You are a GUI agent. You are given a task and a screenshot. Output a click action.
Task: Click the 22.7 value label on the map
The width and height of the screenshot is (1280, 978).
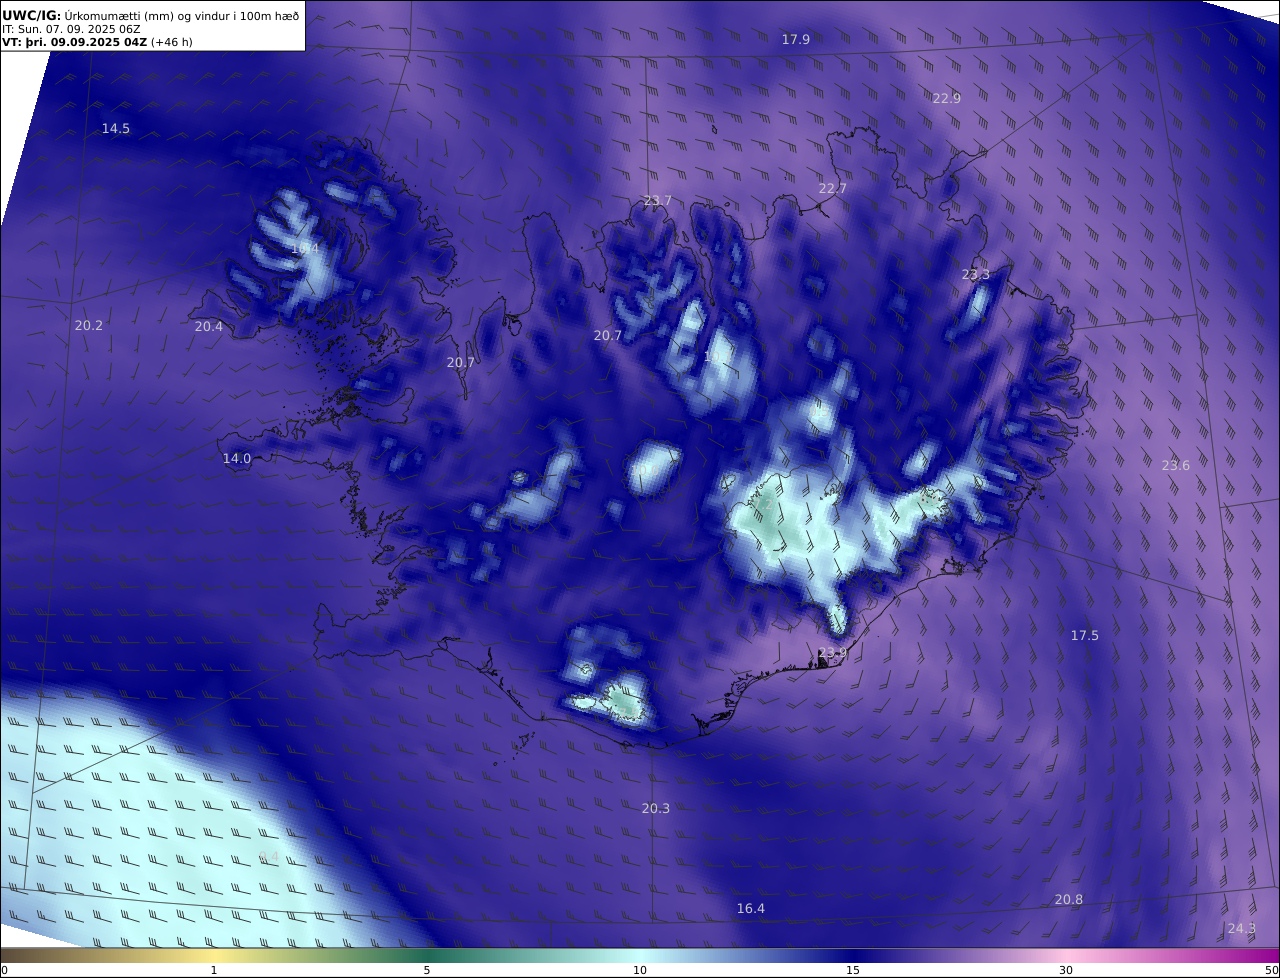pyautogui.click(x=832, y=188)
